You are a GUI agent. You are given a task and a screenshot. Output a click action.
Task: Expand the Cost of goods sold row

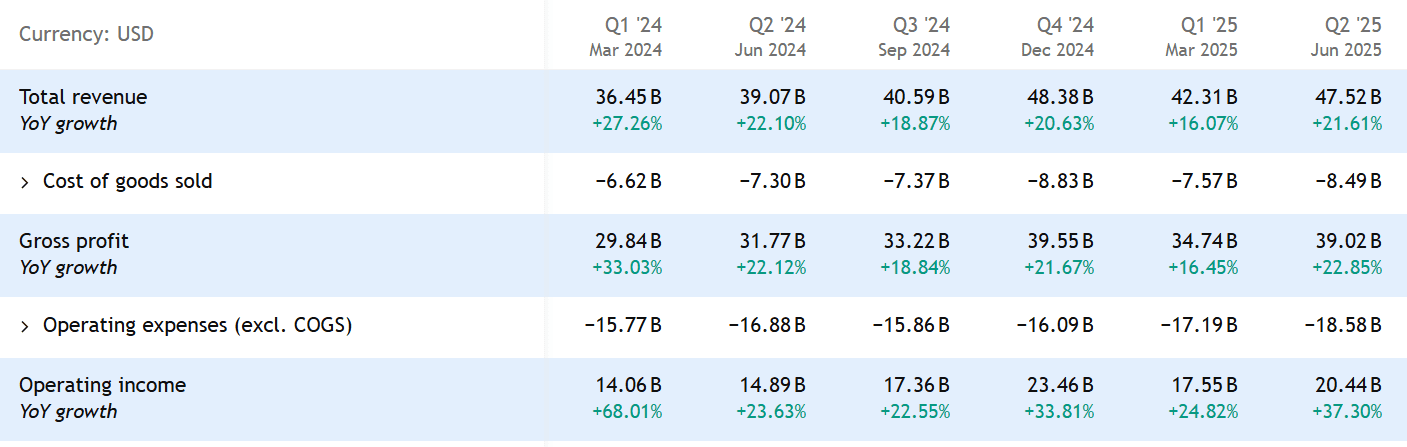tap(25, 182)
